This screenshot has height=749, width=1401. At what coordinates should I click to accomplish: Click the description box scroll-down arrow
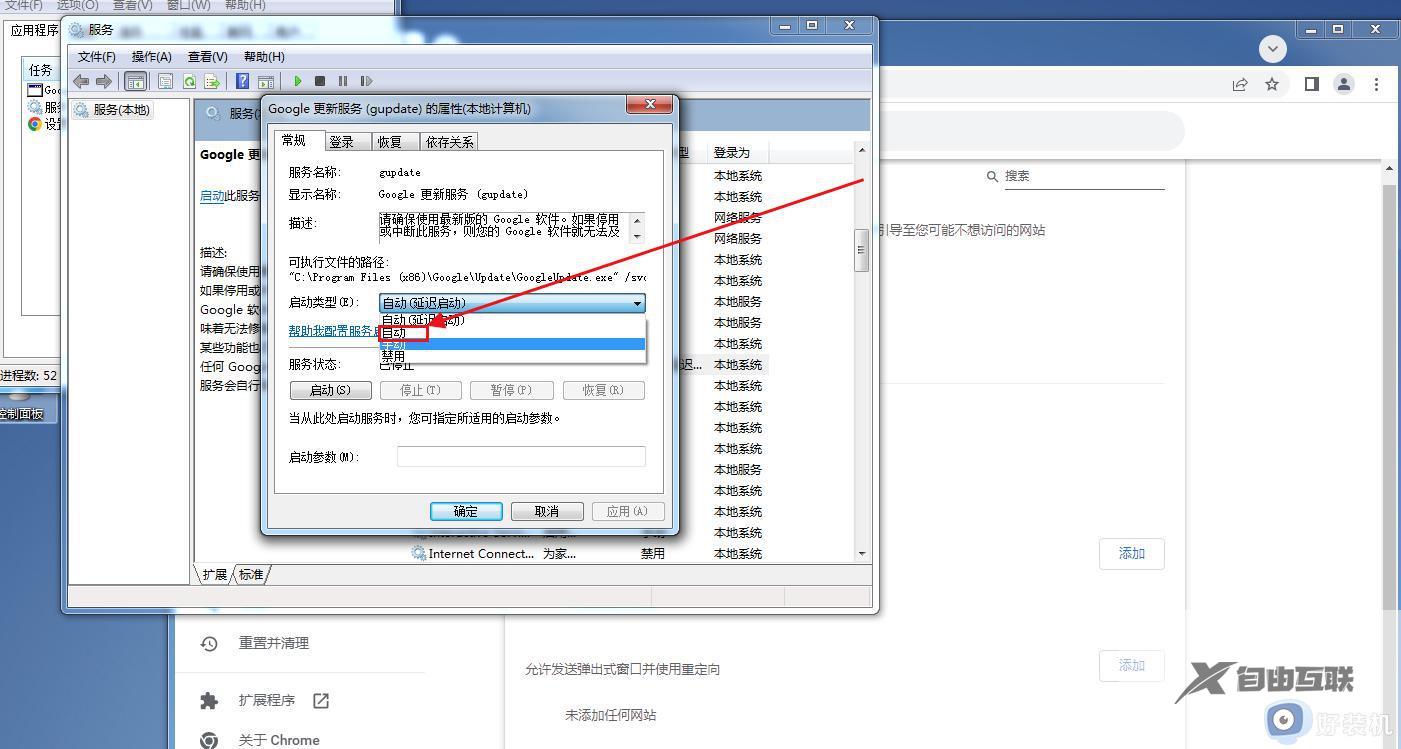pos(639,235)
